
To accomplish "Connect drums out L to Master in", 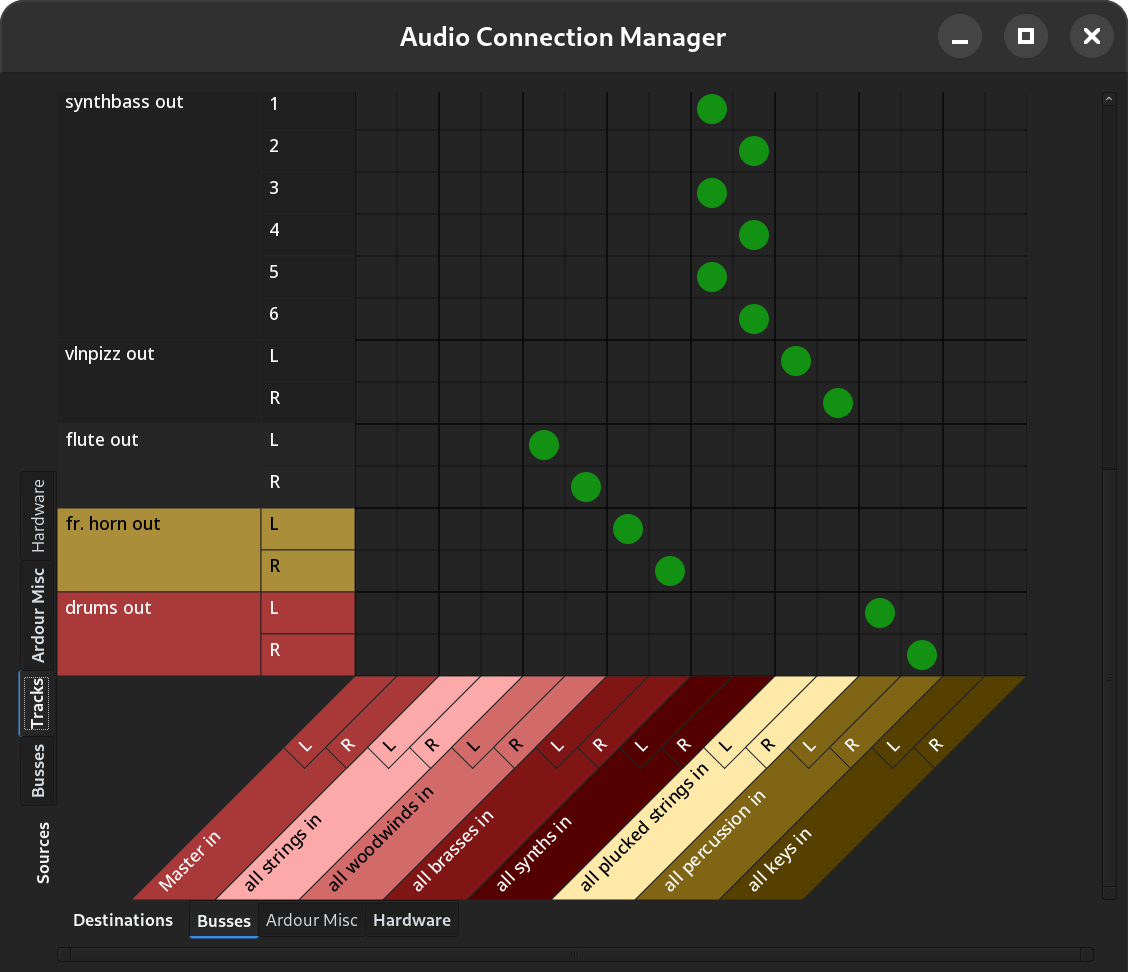I will pos(376,613).
